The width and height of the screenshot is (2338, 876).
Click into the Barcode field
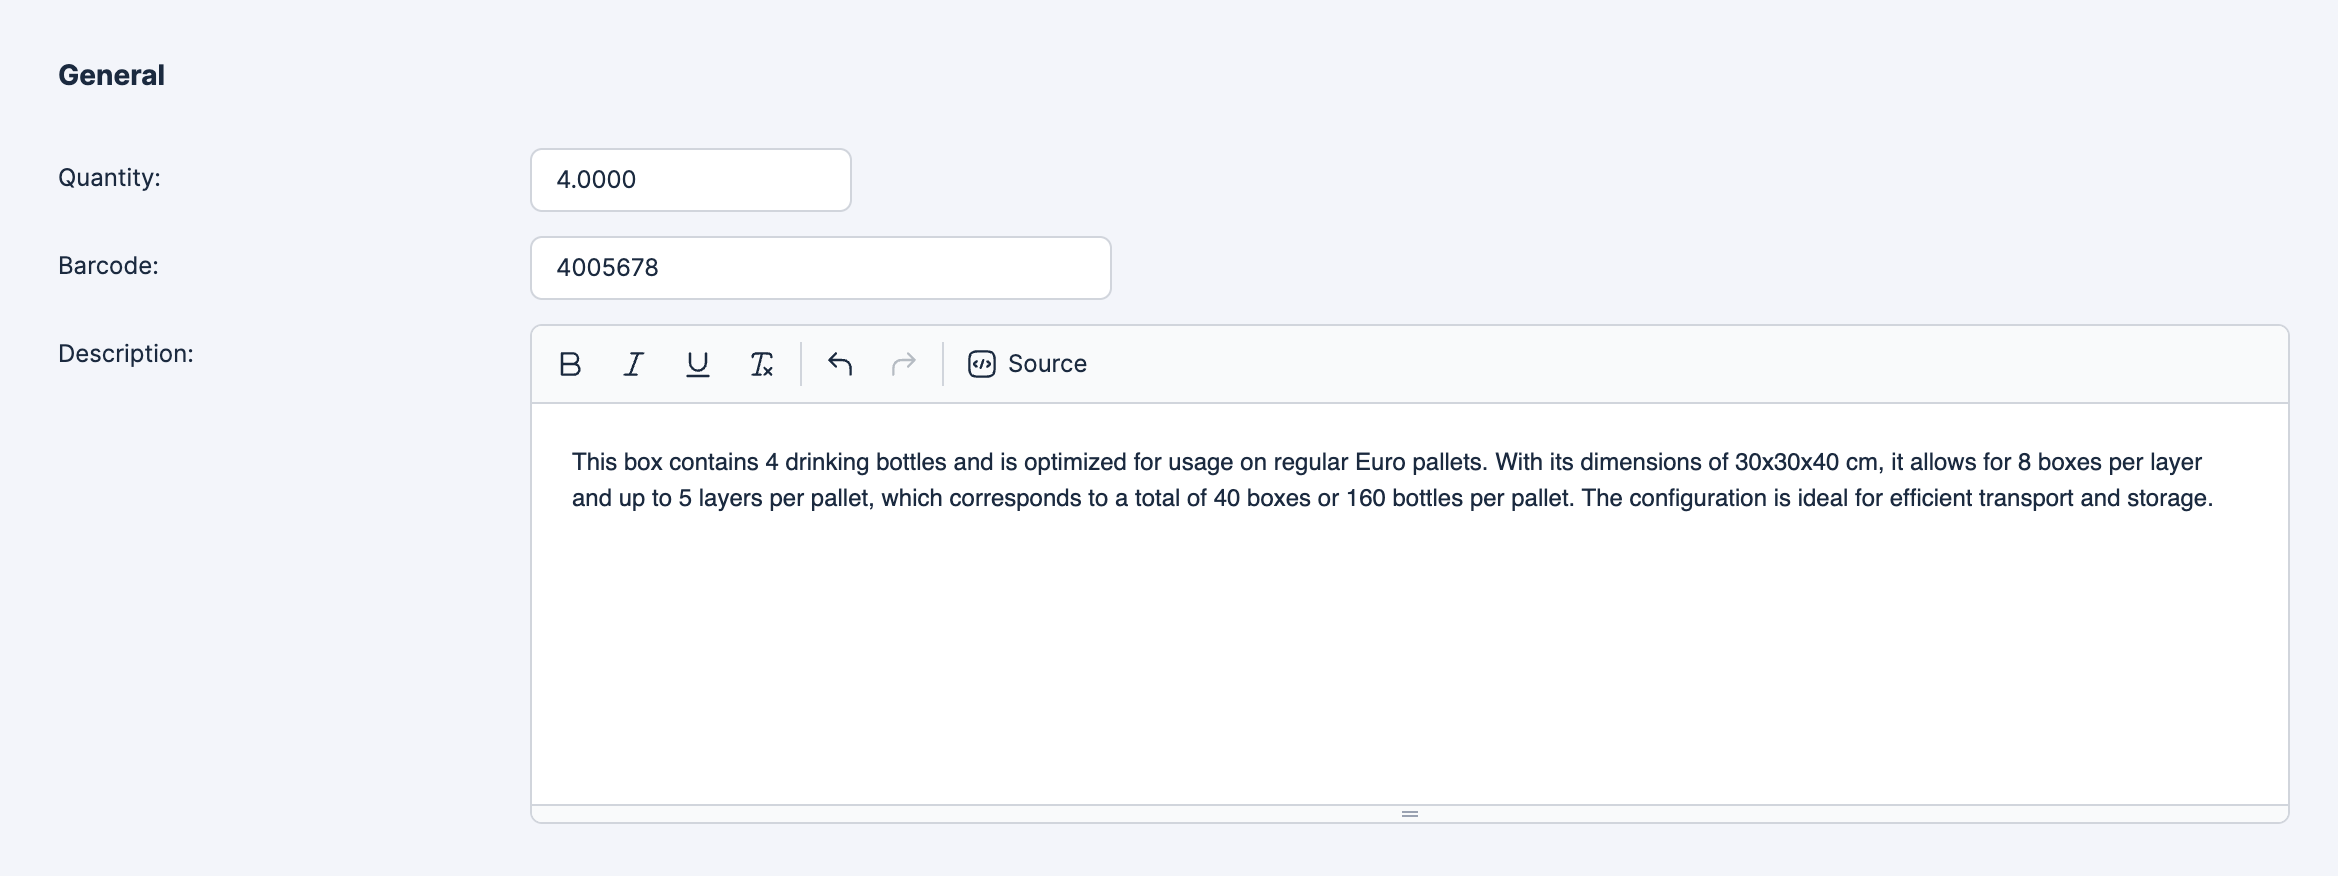820,268
